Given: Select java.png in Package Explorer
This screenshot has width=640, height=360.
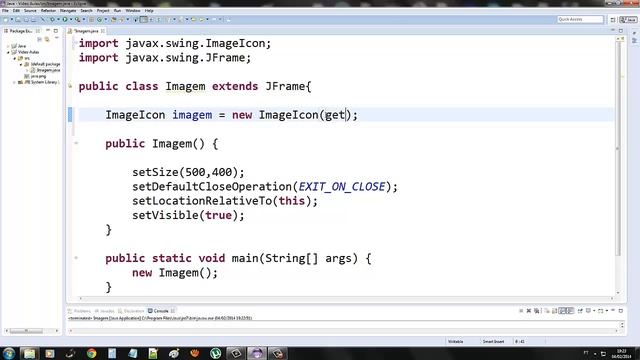Looking at the screenshot, I should click(x=36, y=76).
